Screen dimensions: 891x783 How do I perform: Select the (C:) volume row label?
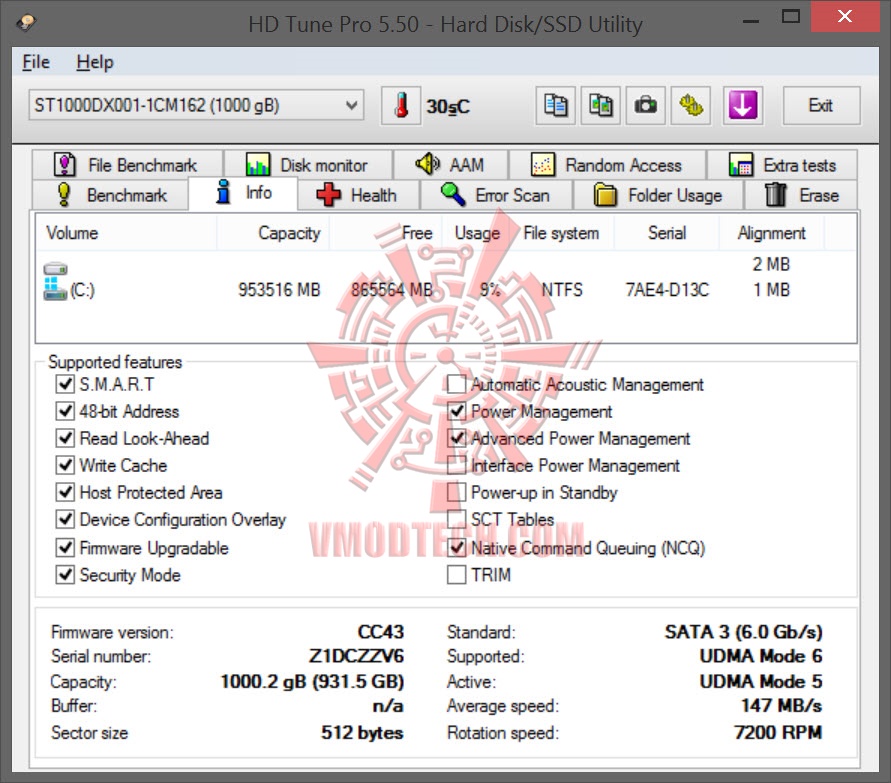[x=82, y=290]
